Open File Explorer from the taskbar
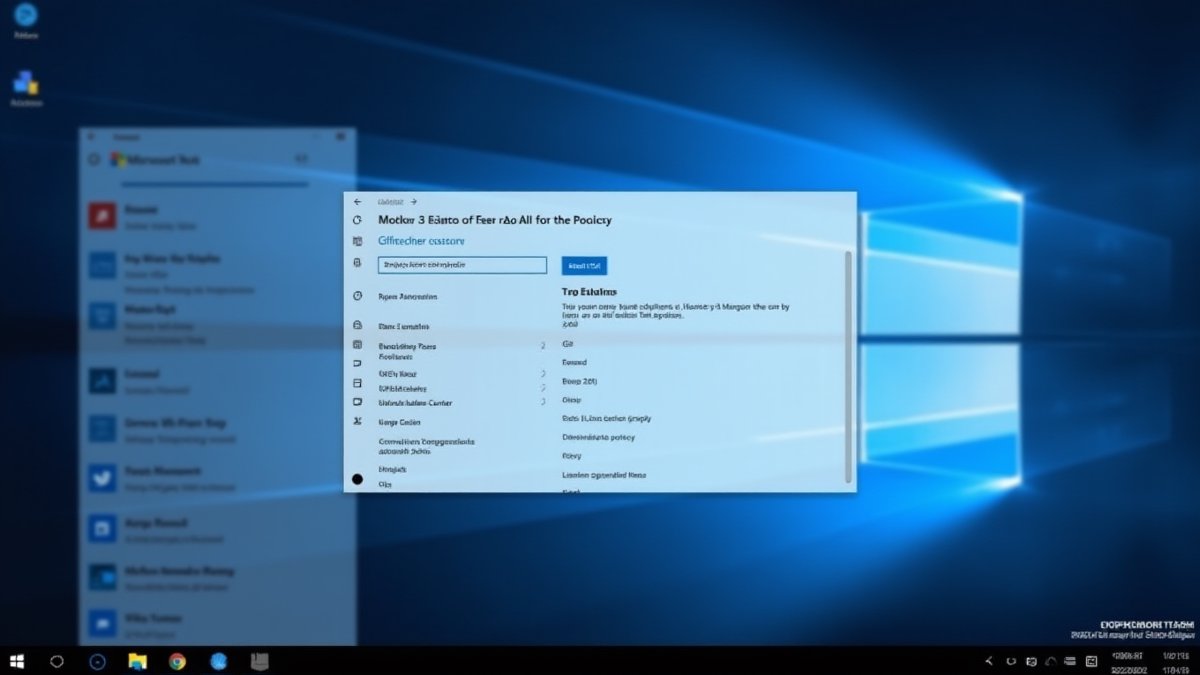 point(137,661)
